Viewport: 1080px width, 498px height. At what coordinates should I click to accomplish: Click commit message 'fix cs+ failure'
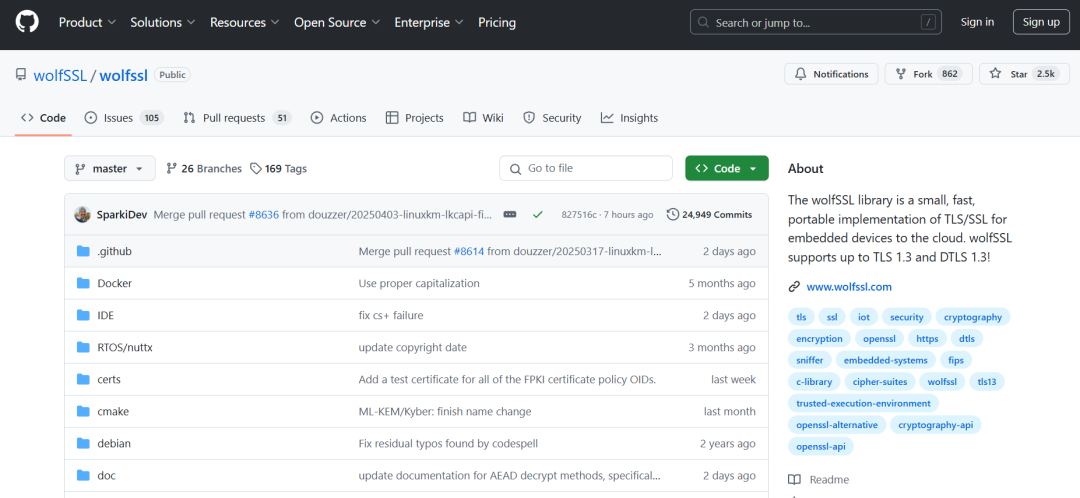[391, 315]
